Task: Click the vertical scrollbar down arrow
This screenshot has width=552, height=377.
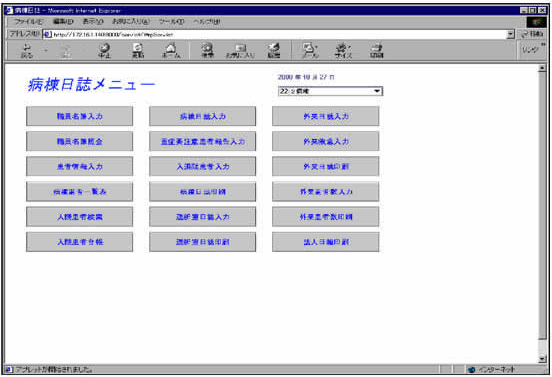Action: (542, 359)
